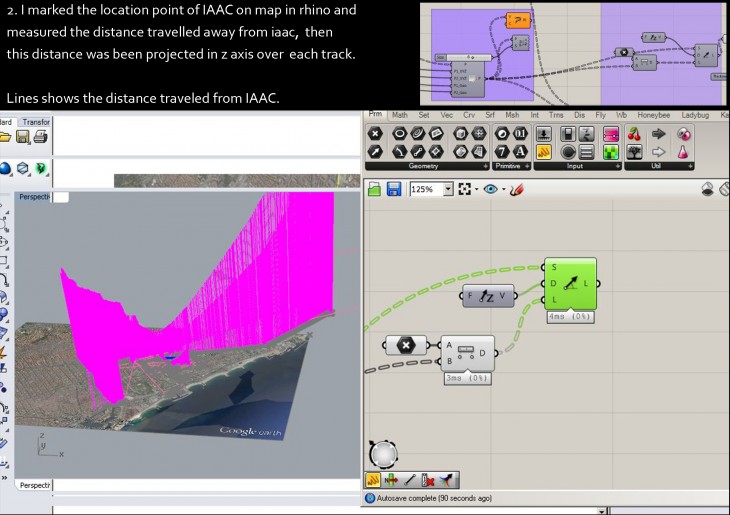Click the sketch brush icon in canvas toolbar

pyautogui.click(x=517, y=189)
